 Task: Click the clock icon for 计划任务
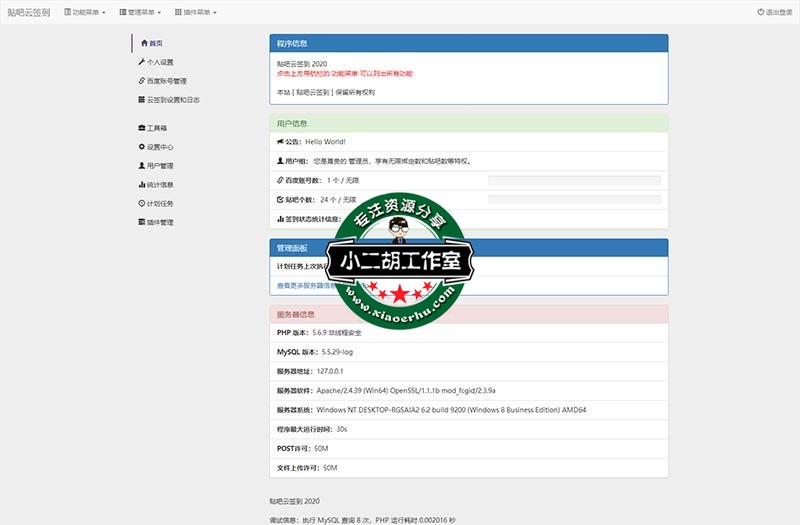[x=142, y=203]
